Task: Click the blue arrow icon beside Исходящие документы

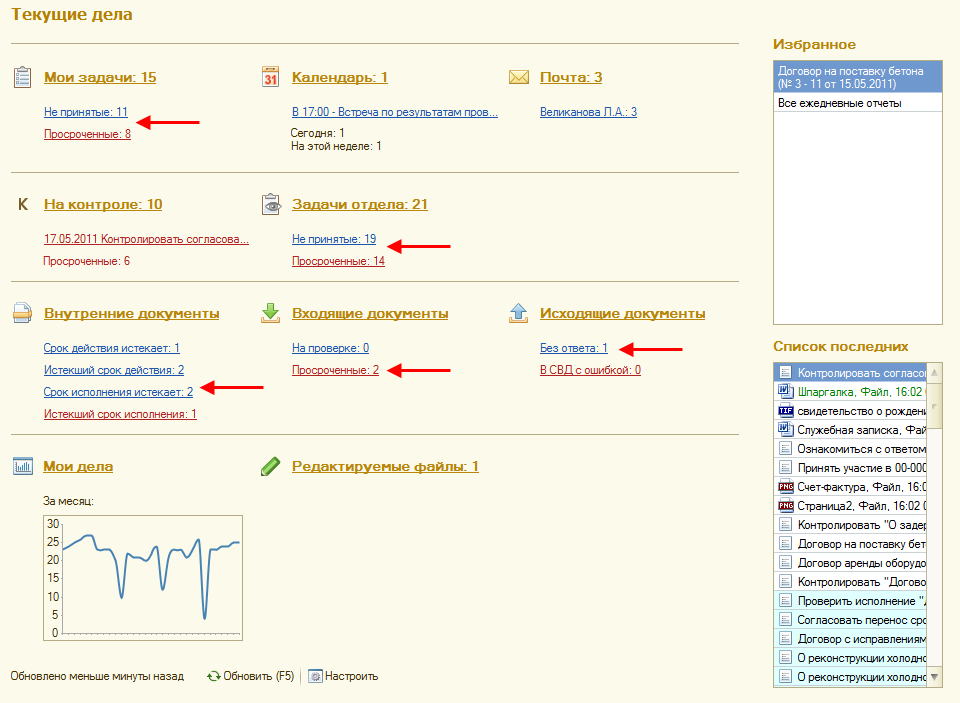Action: point(518,313)
